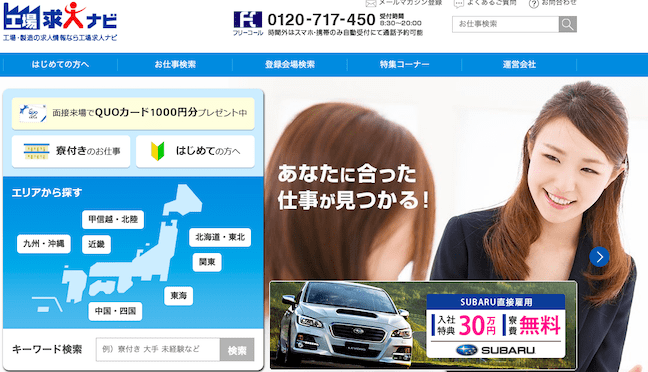Viewport: 648px width, 372px height.
Task: Open the 工場求人ナビ logo homepage
Action: [60, 21]
